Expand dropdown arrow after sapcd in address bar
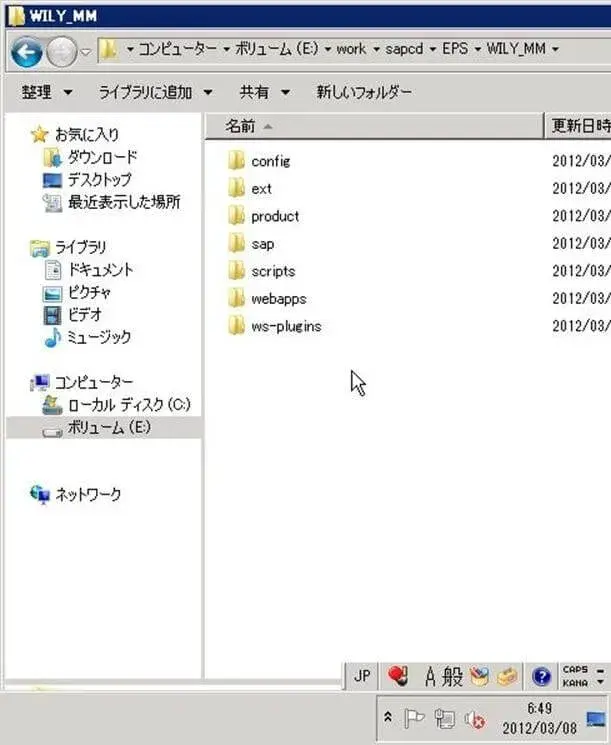 tap(432, 49)
